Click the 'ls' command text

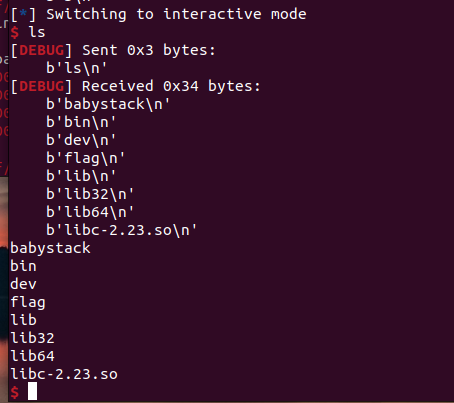pyautogui.click(x=37, y=32)
